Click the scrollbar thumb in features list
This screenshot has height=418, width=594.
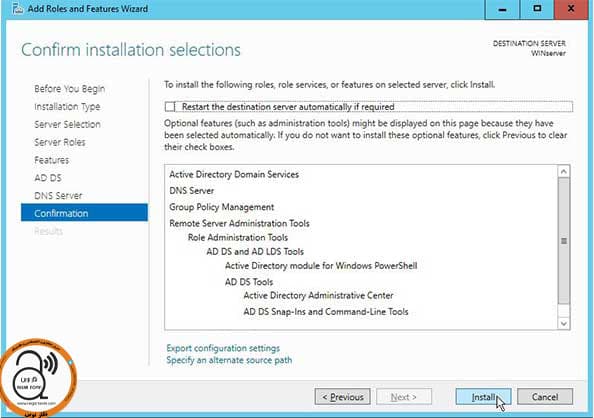[x=564, y=241]
